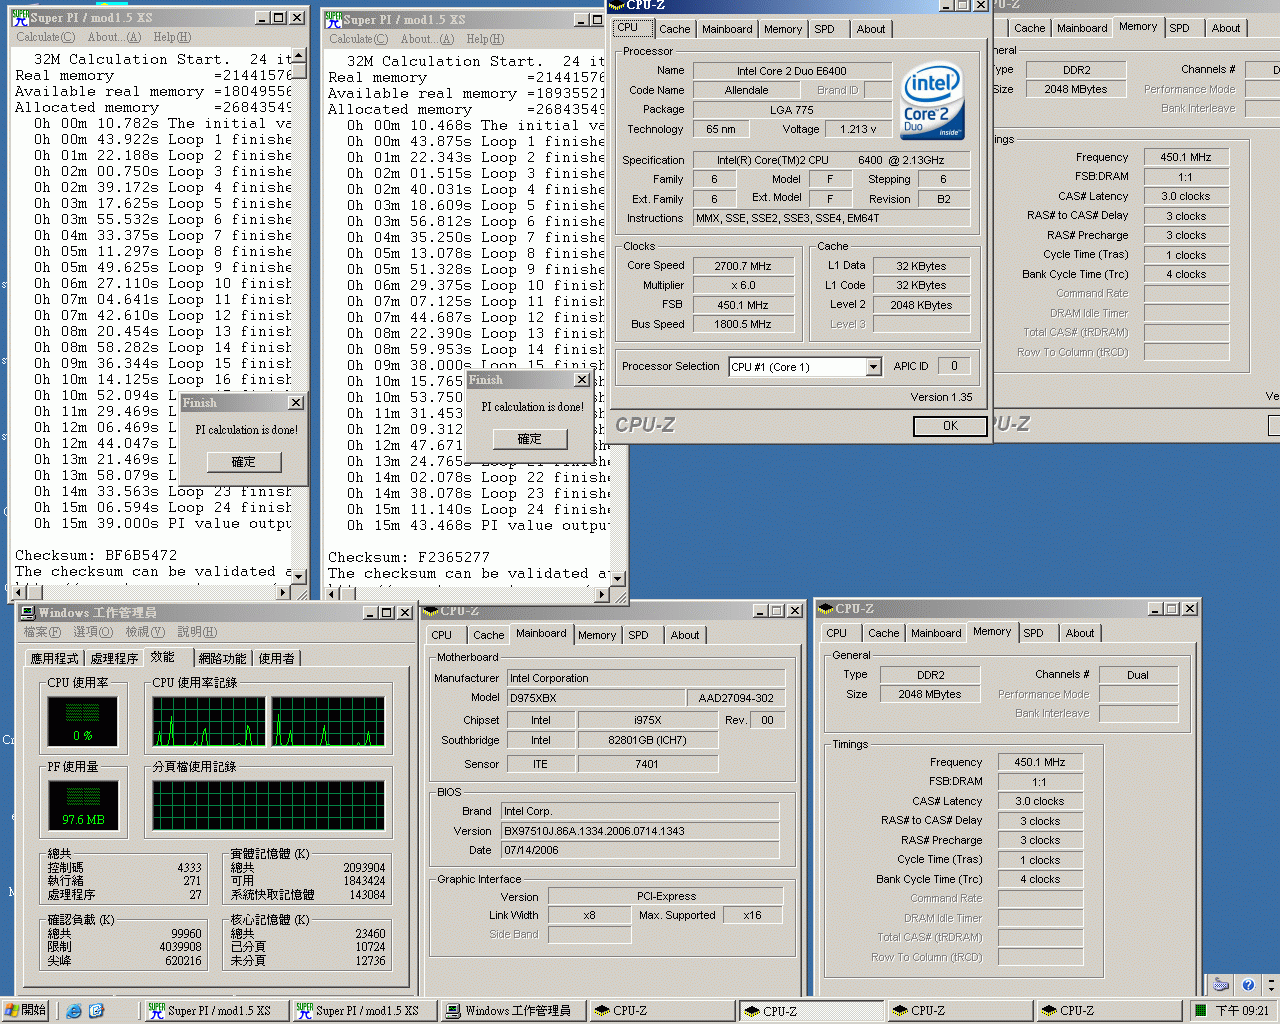1280x1024 pixels.
Task: Switch to the 網路功能 tab in Task Manager
Action: pos(222,658)
